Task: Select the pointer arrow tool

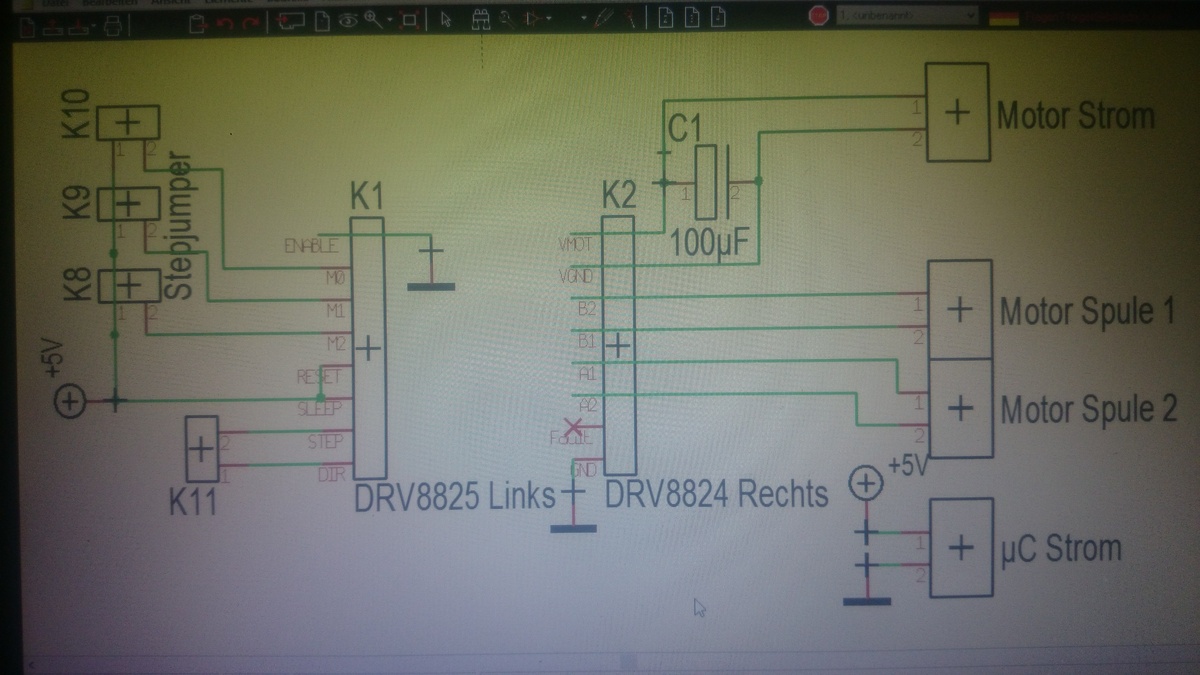Action: 446,20
